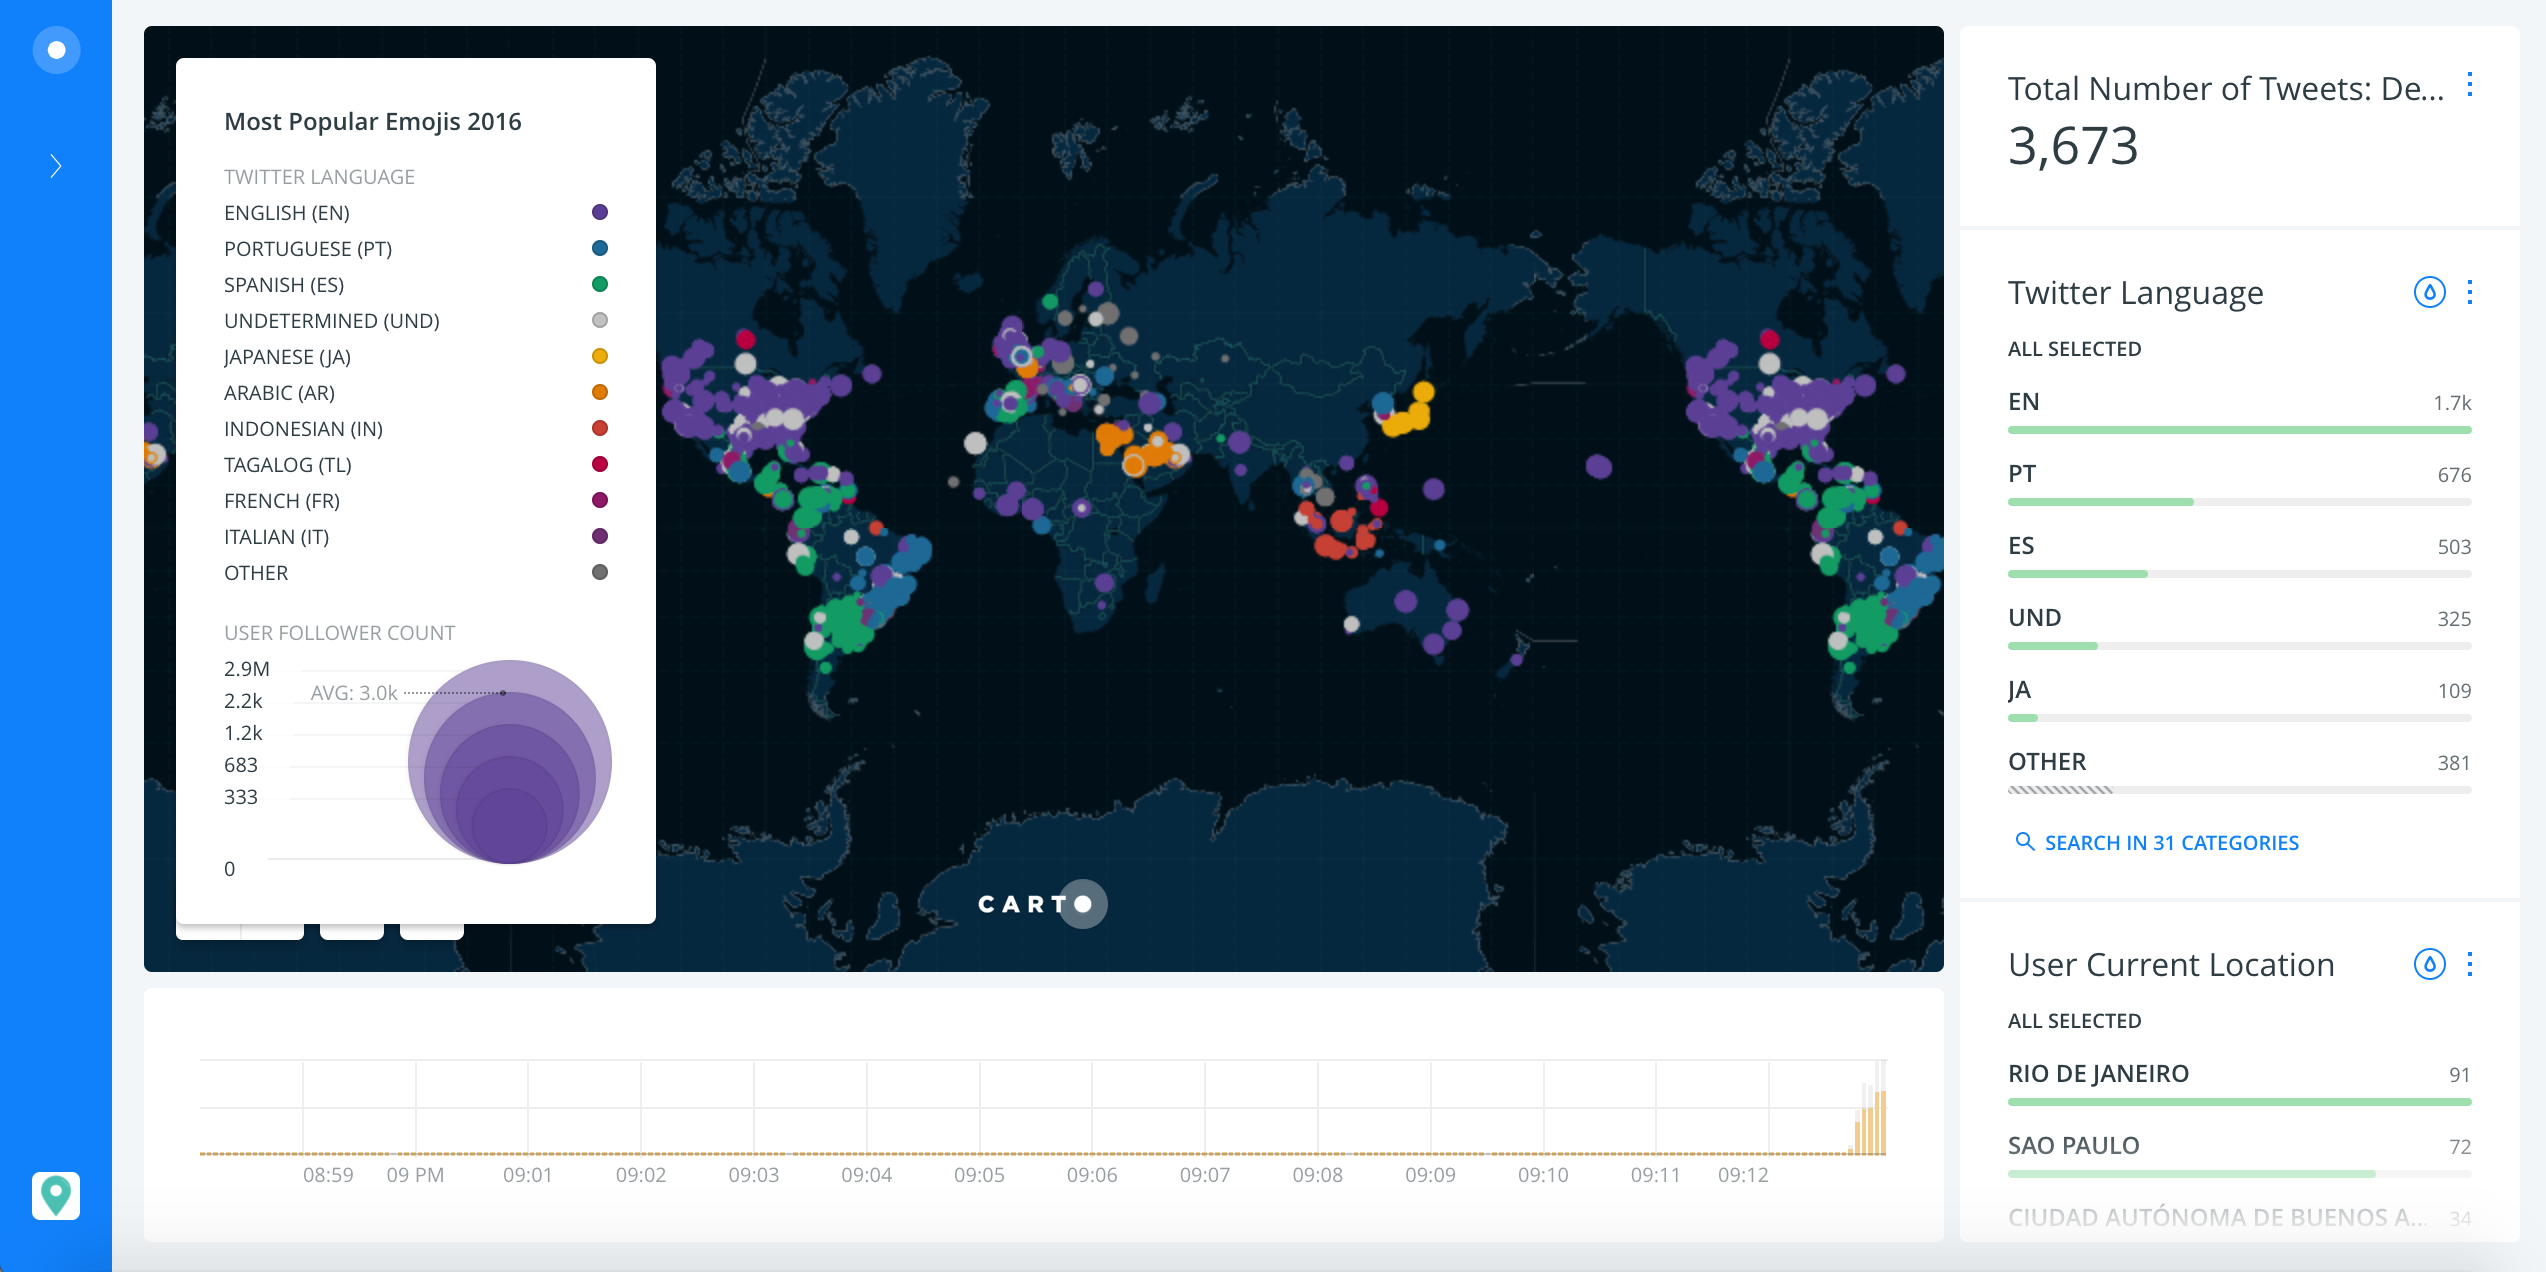Open User Current Location widget three-dot menu

pyautogui.click(x=2469, y=964)
